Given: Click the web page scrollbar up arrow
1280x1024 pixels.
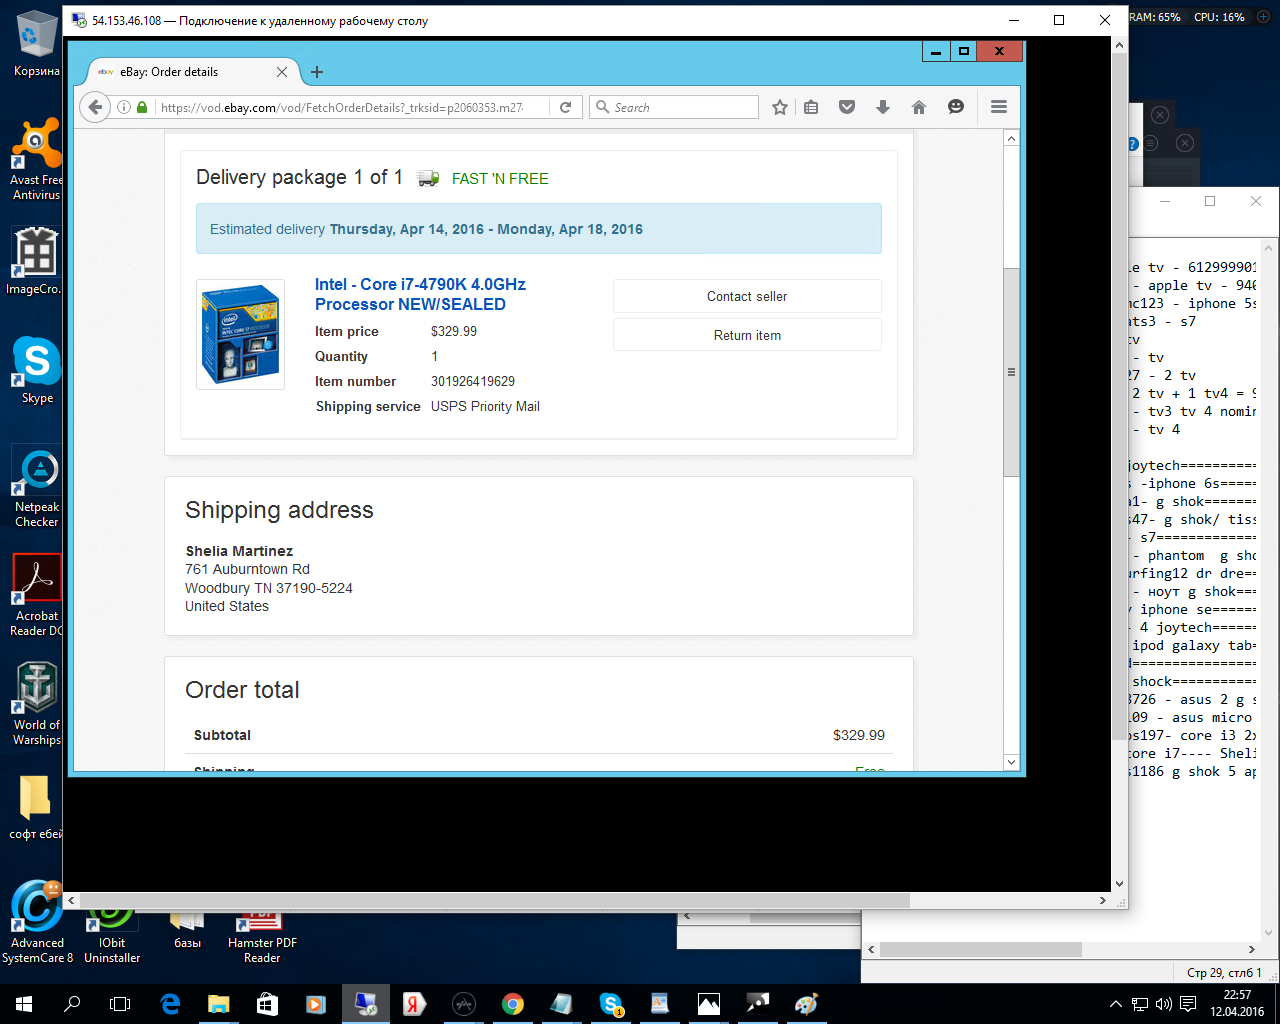Looking at the screenshot, I should 1011,139.
